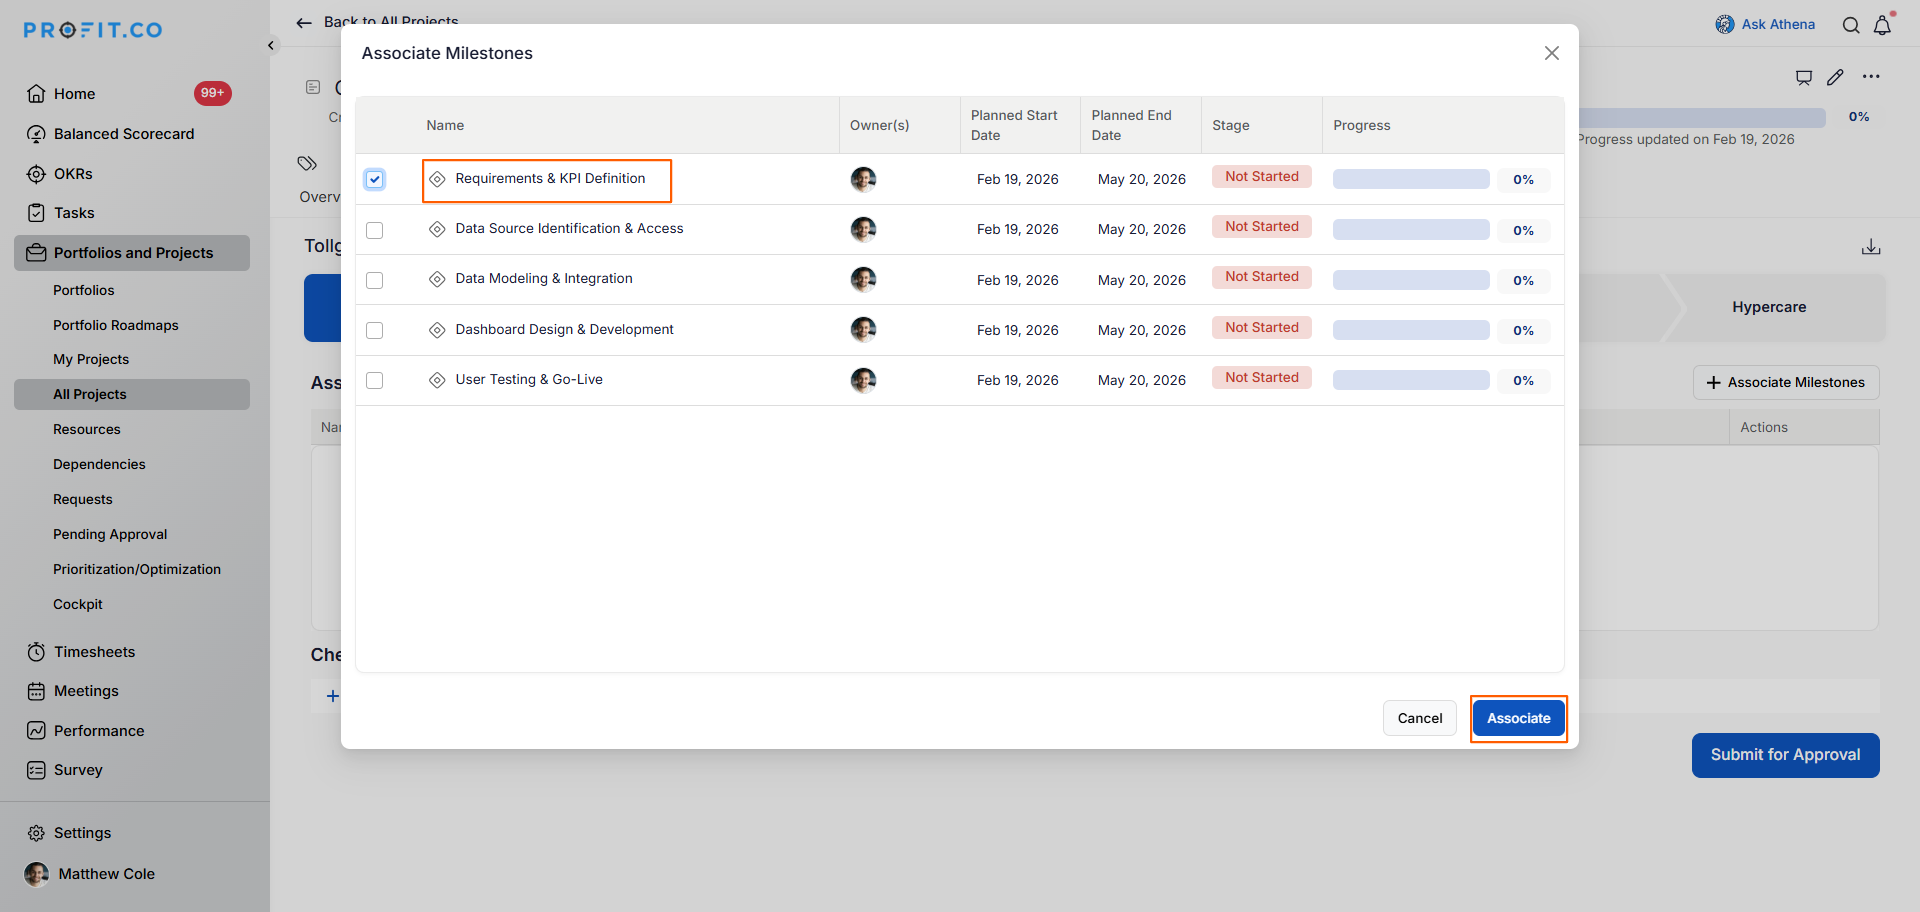Click the notification bell icon
The height and width of the screenshot is (912, 1920).
point(1882,25)
